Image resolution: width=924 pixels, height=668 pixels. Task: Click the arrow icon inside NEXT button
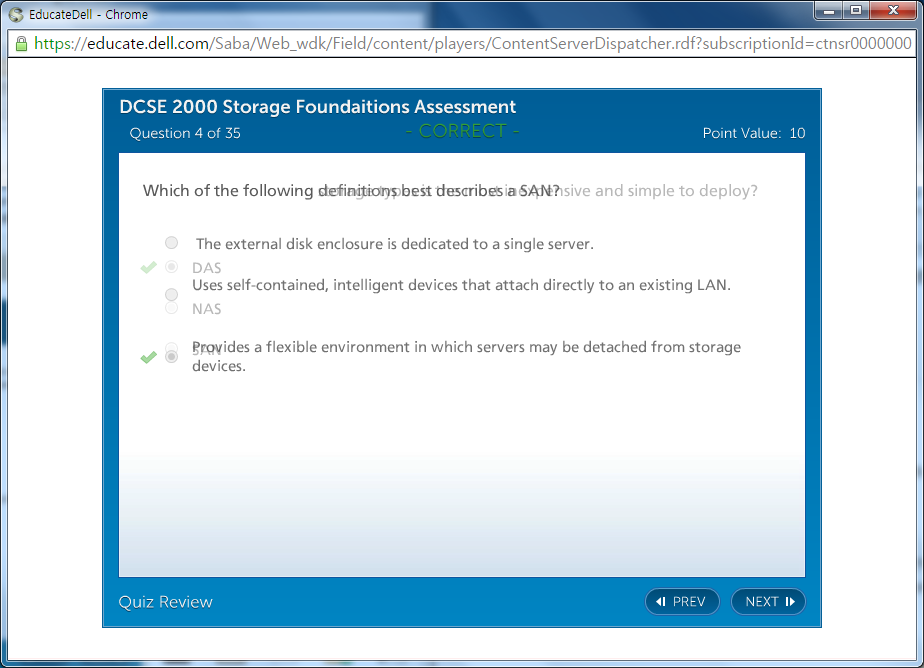click(x=790, y=601)
